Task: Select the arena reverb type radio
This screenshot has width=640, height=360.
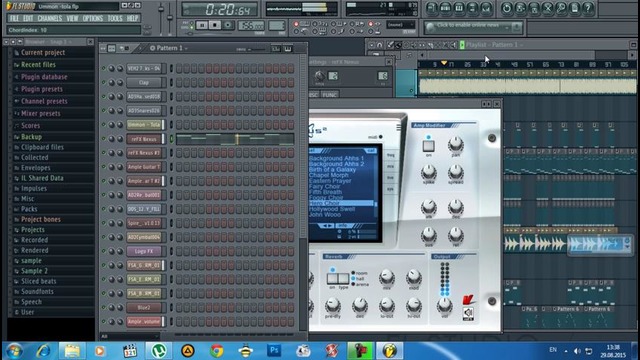Action: click(353, 284)
